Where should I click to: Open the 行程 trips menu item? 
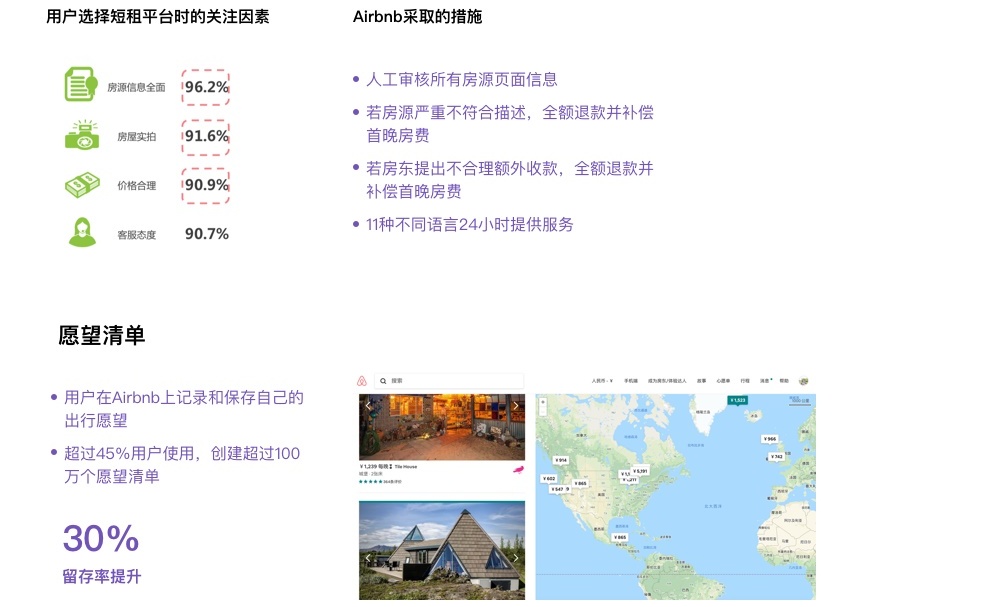745,381
